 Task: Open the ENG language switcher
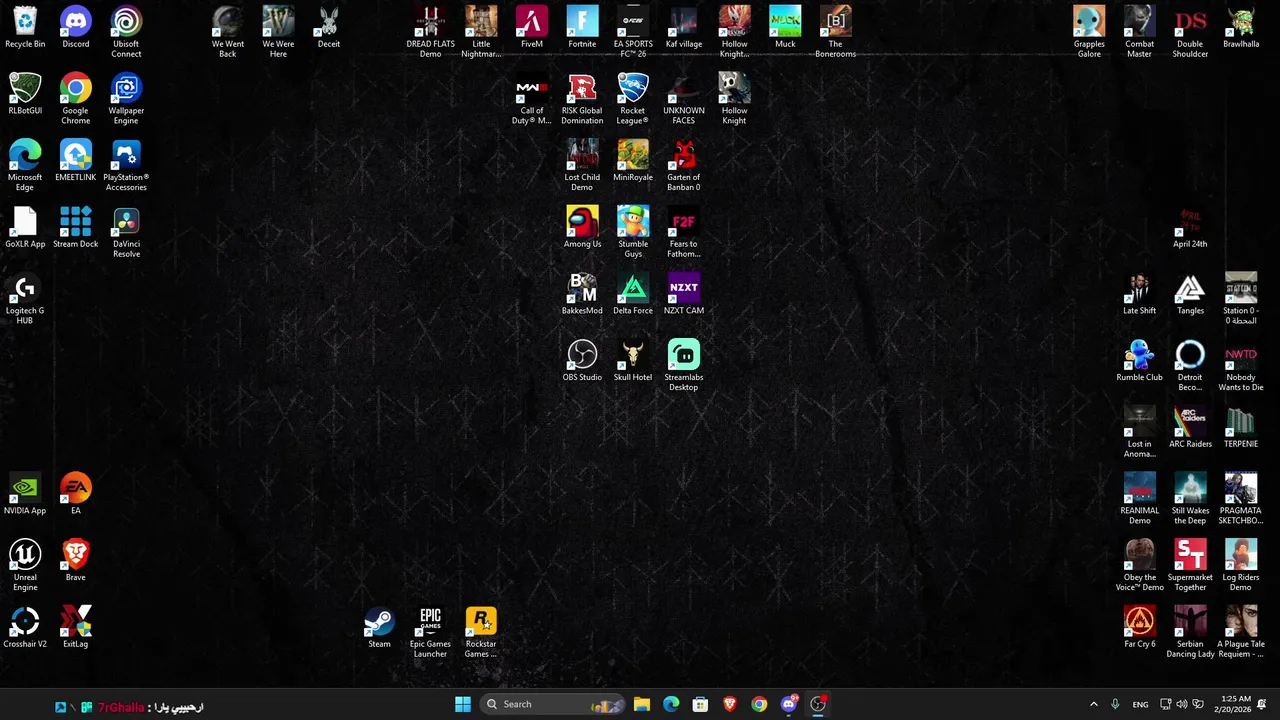(x=1140, y=704)
